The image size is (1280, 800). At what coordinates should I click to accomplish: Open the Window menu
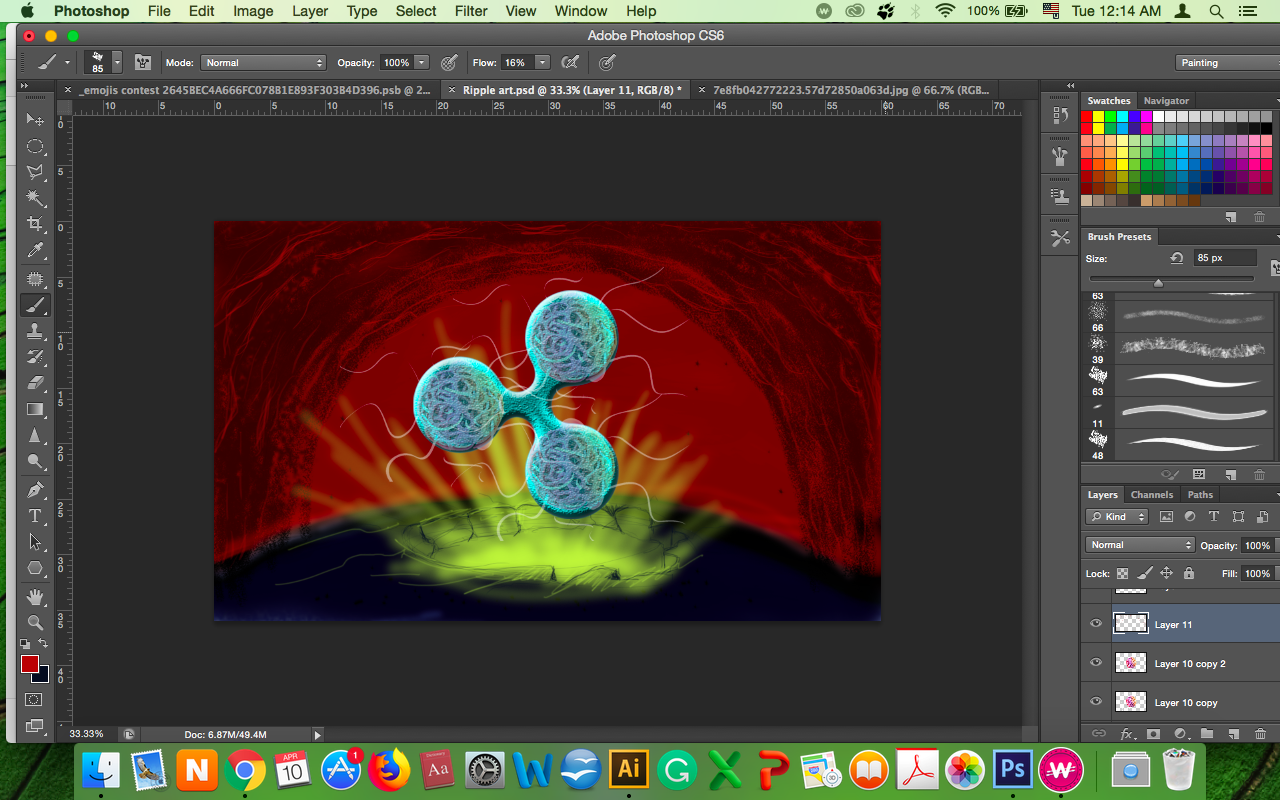(x=580, y=11)
